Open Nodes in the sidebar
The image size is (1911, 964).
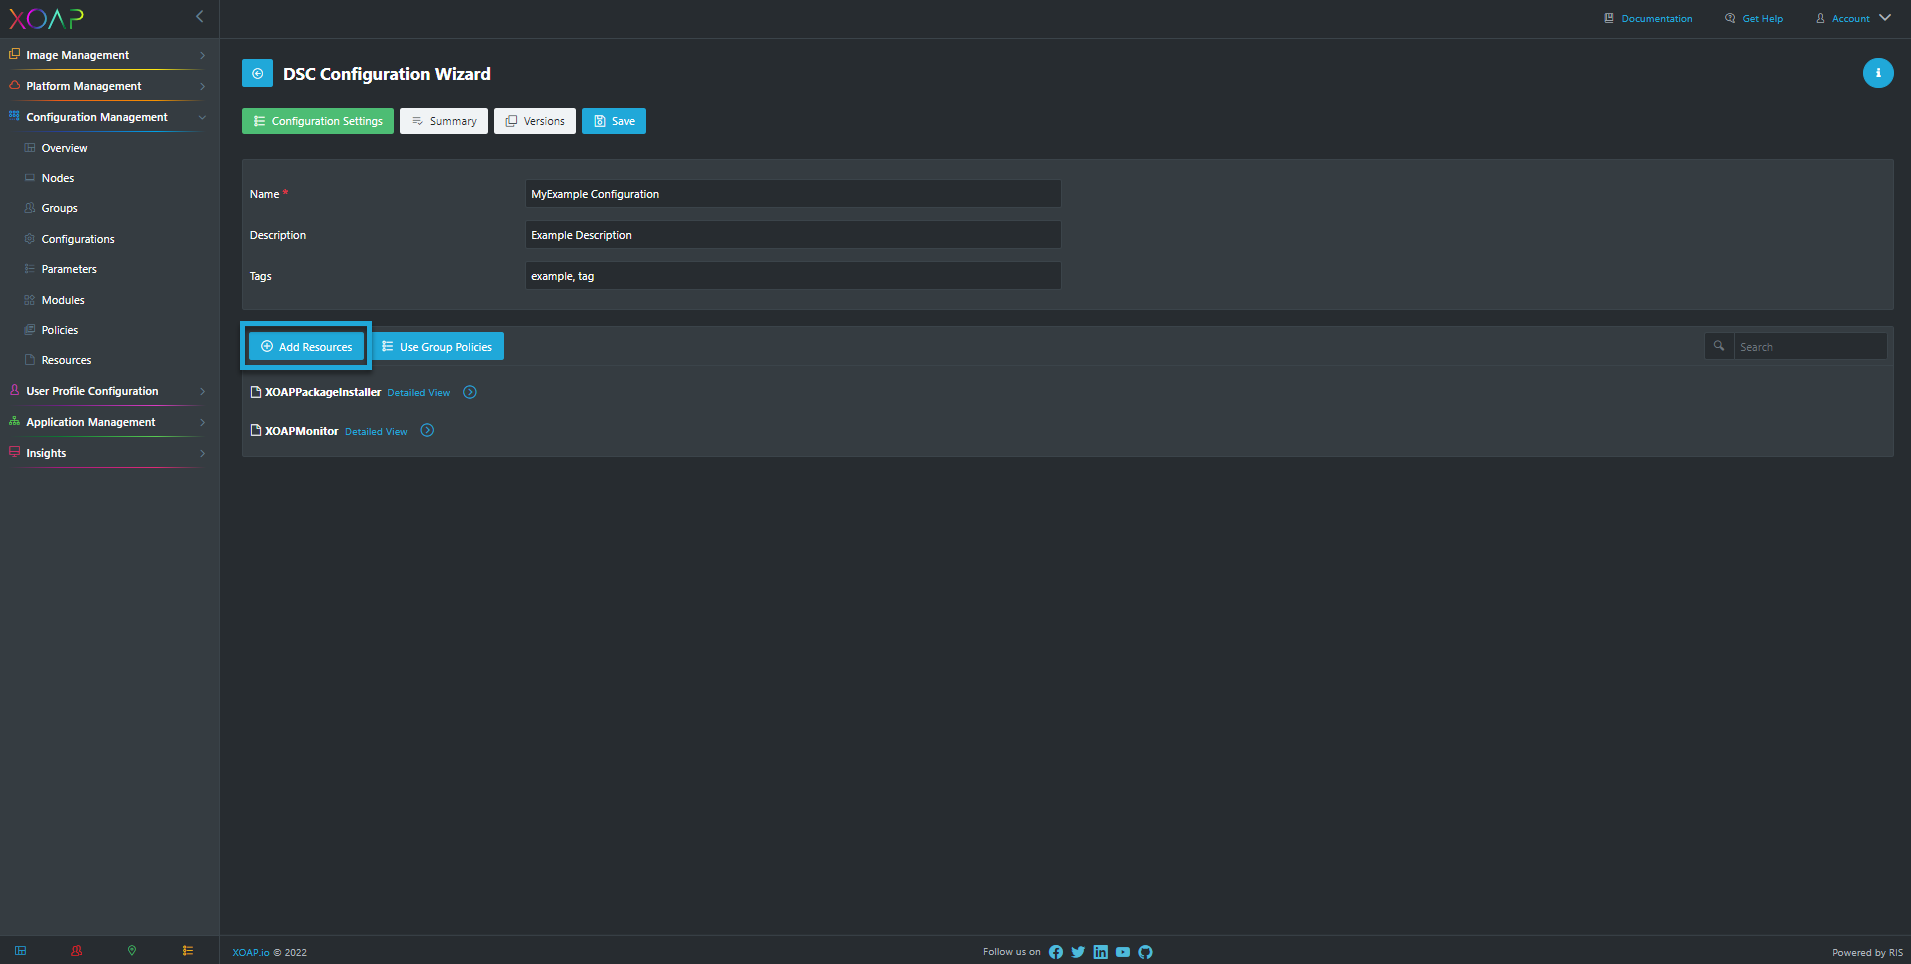pos(58,178)
